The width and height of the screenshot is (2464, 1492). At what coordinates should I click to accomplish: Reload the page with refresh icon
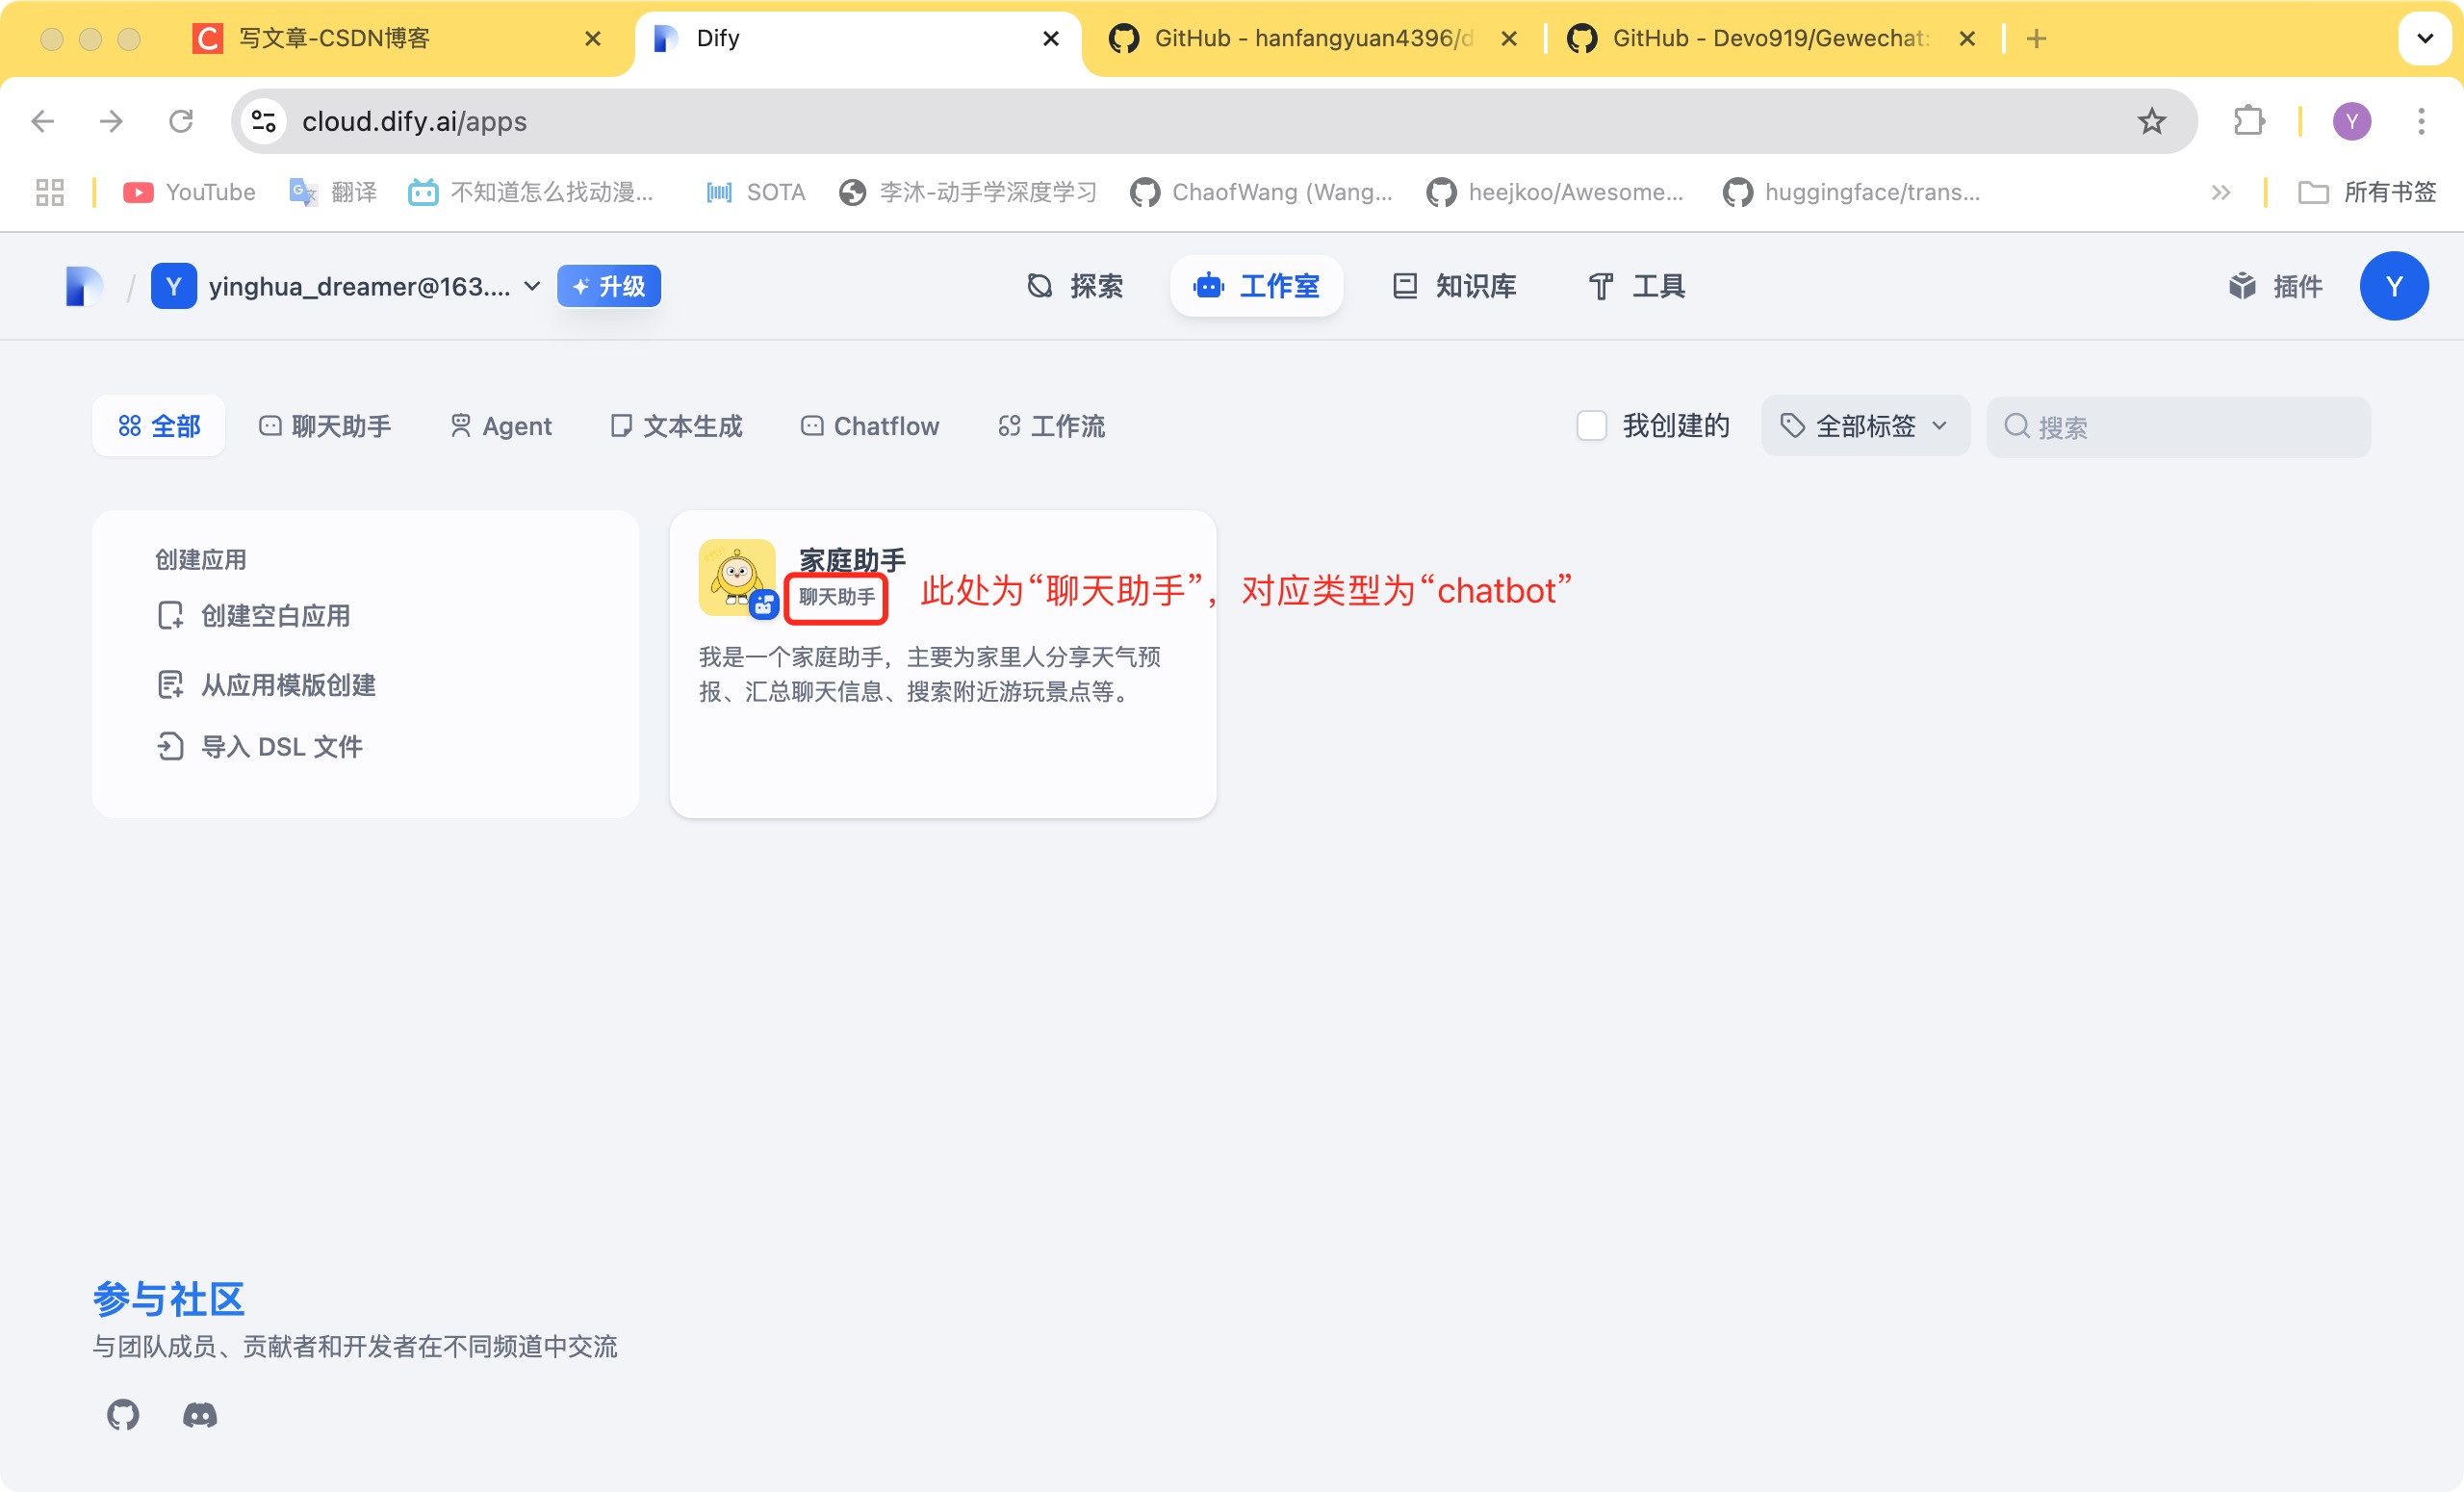pos(181,122)
